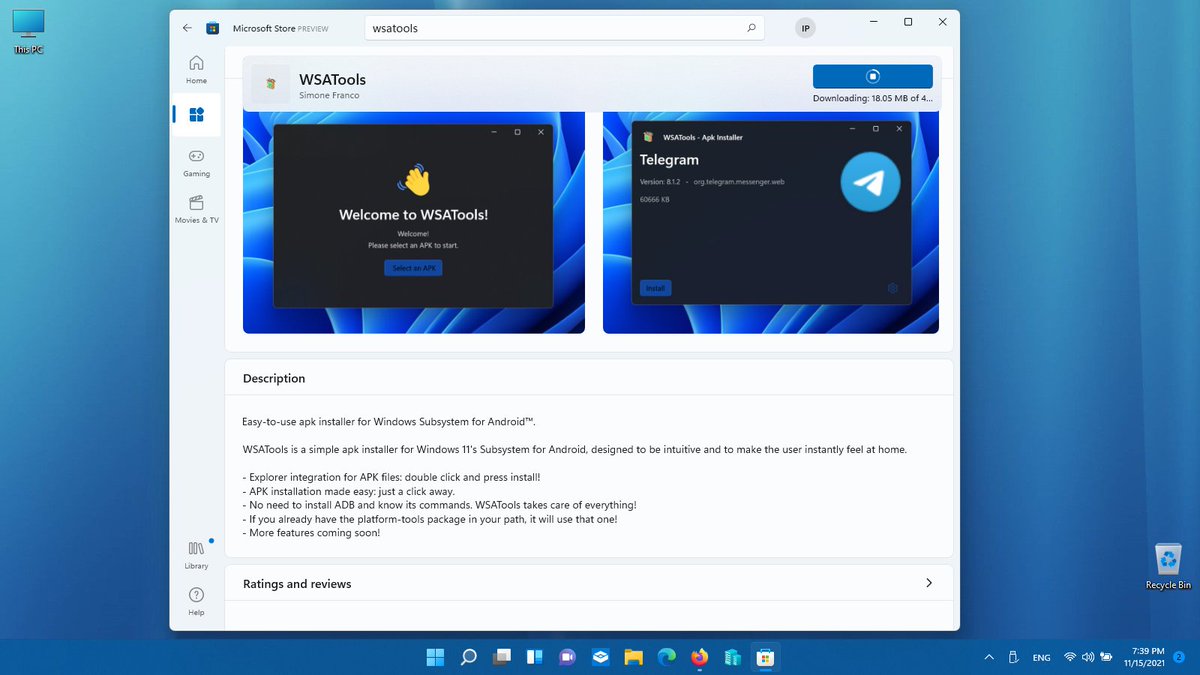Screen dimensions: 1200x675
Task: Click 'APK installation made easy' line
Action: point(348,491)
